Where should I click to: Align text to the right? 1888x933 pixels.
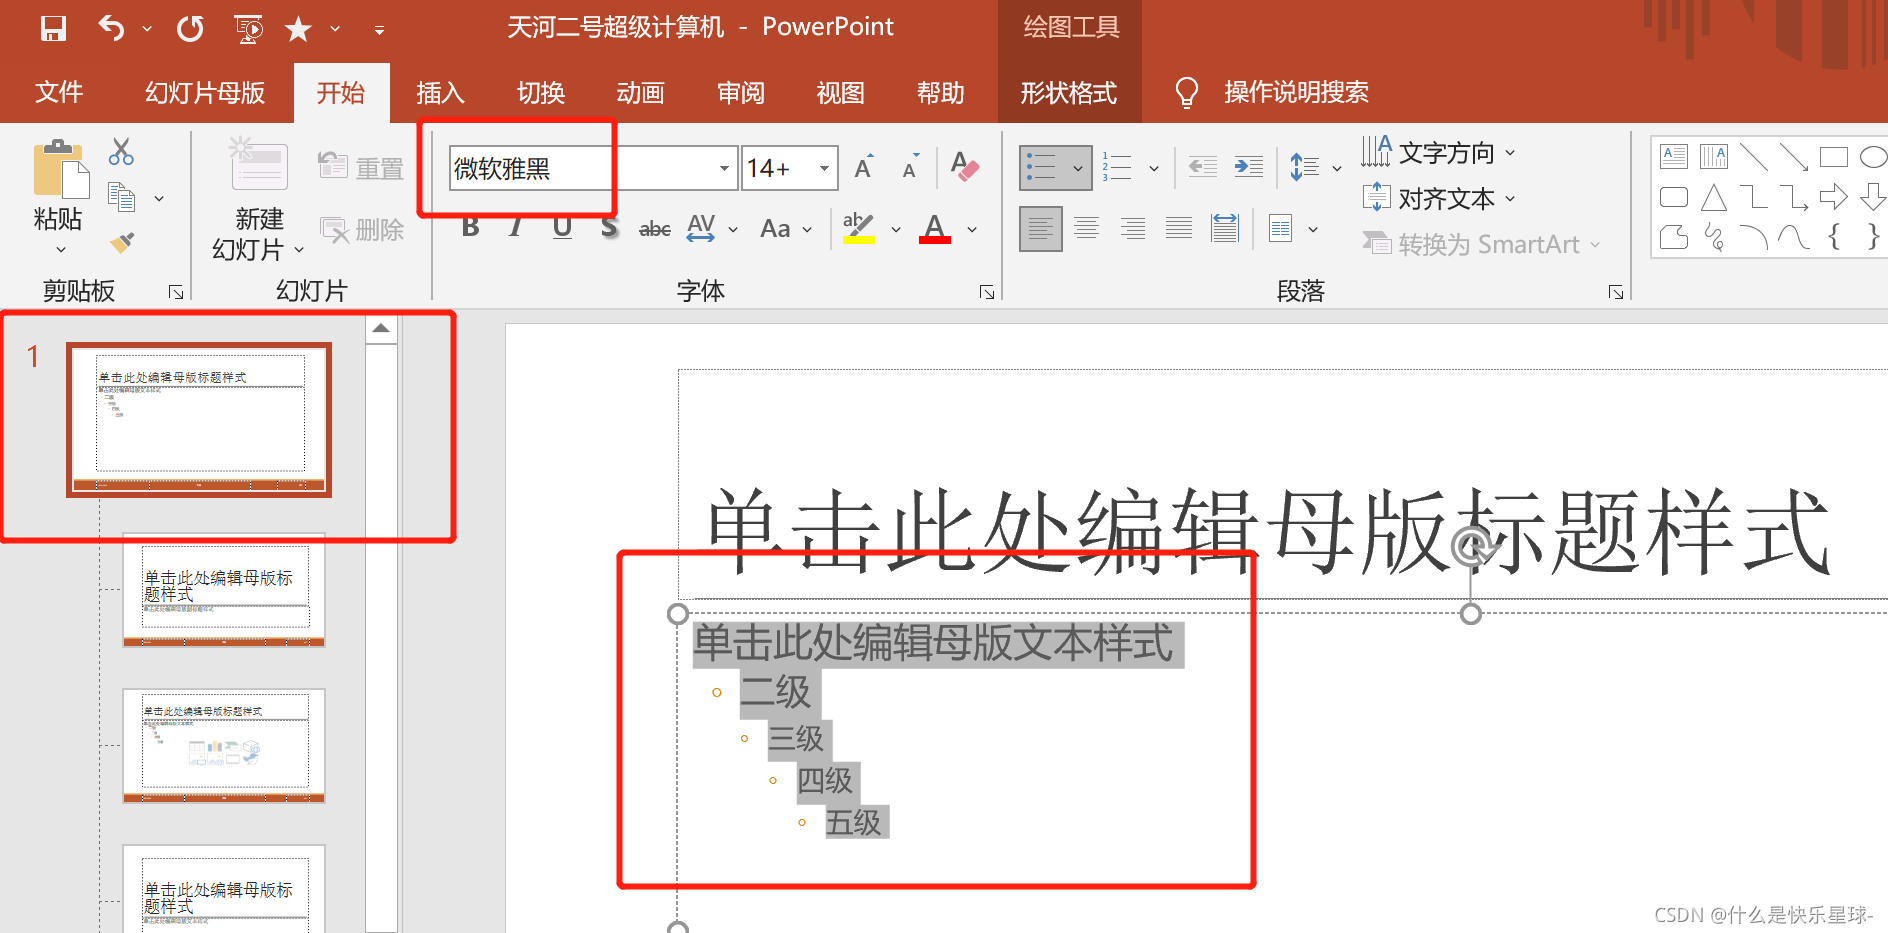(x=1133, y=229)
